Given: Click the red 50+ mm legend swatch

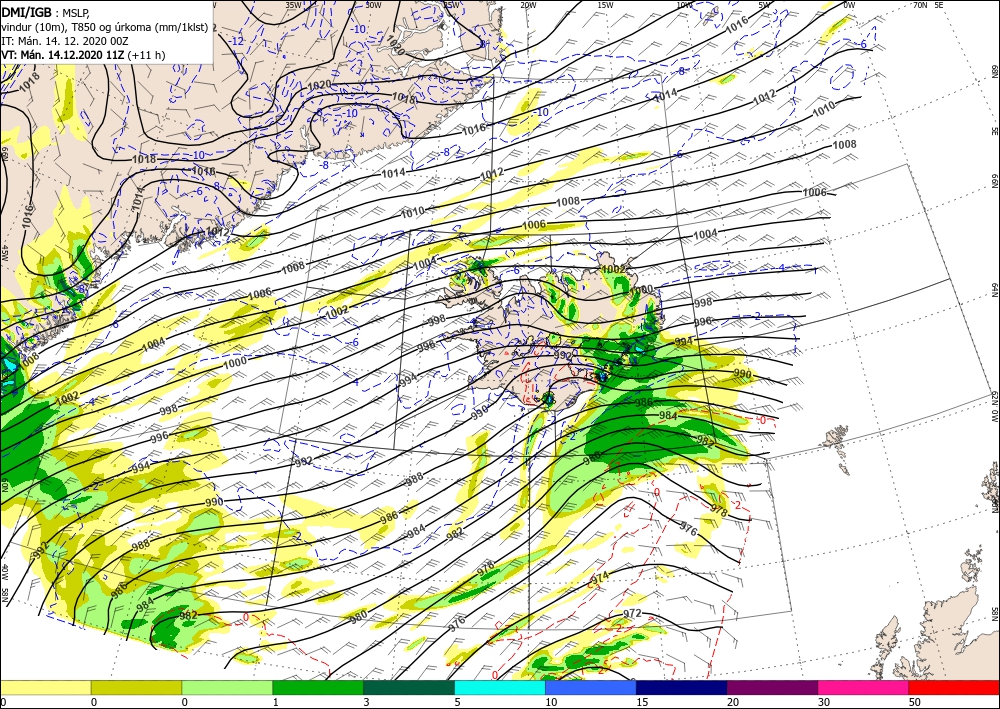Looking at the screenshot, I should [x=954, y=687].
